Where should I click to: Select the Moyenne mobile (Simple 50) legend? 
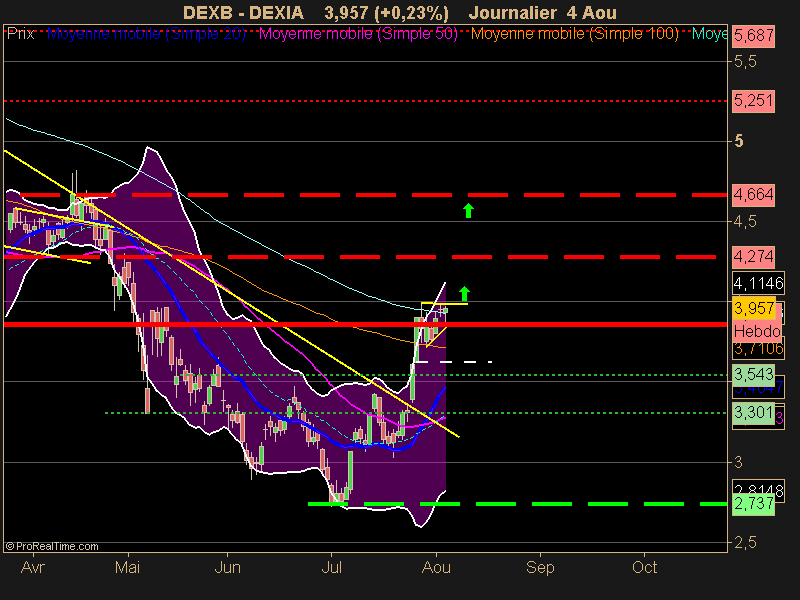[358, 34]
